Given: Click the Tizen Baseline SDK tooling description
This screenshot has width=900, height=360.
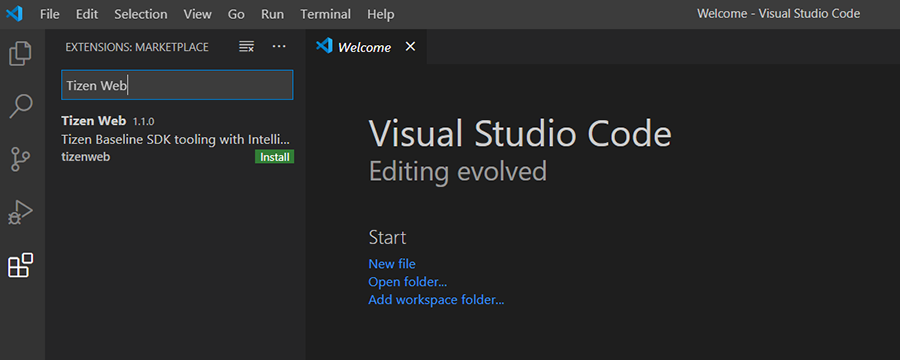Looking at the screenshot, I should (x=176, y=140).
